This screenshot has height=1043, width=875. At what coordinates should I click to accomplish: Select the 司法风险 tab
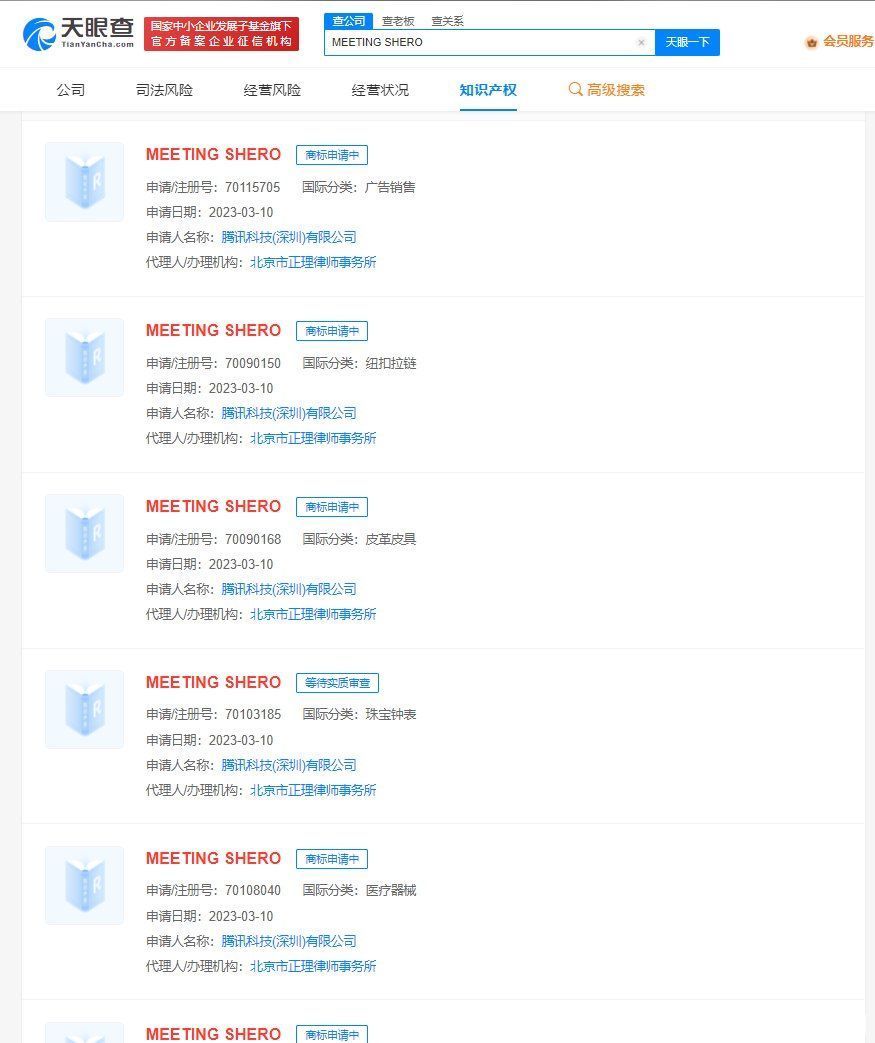pyautogui.click(x=164, y=90)
